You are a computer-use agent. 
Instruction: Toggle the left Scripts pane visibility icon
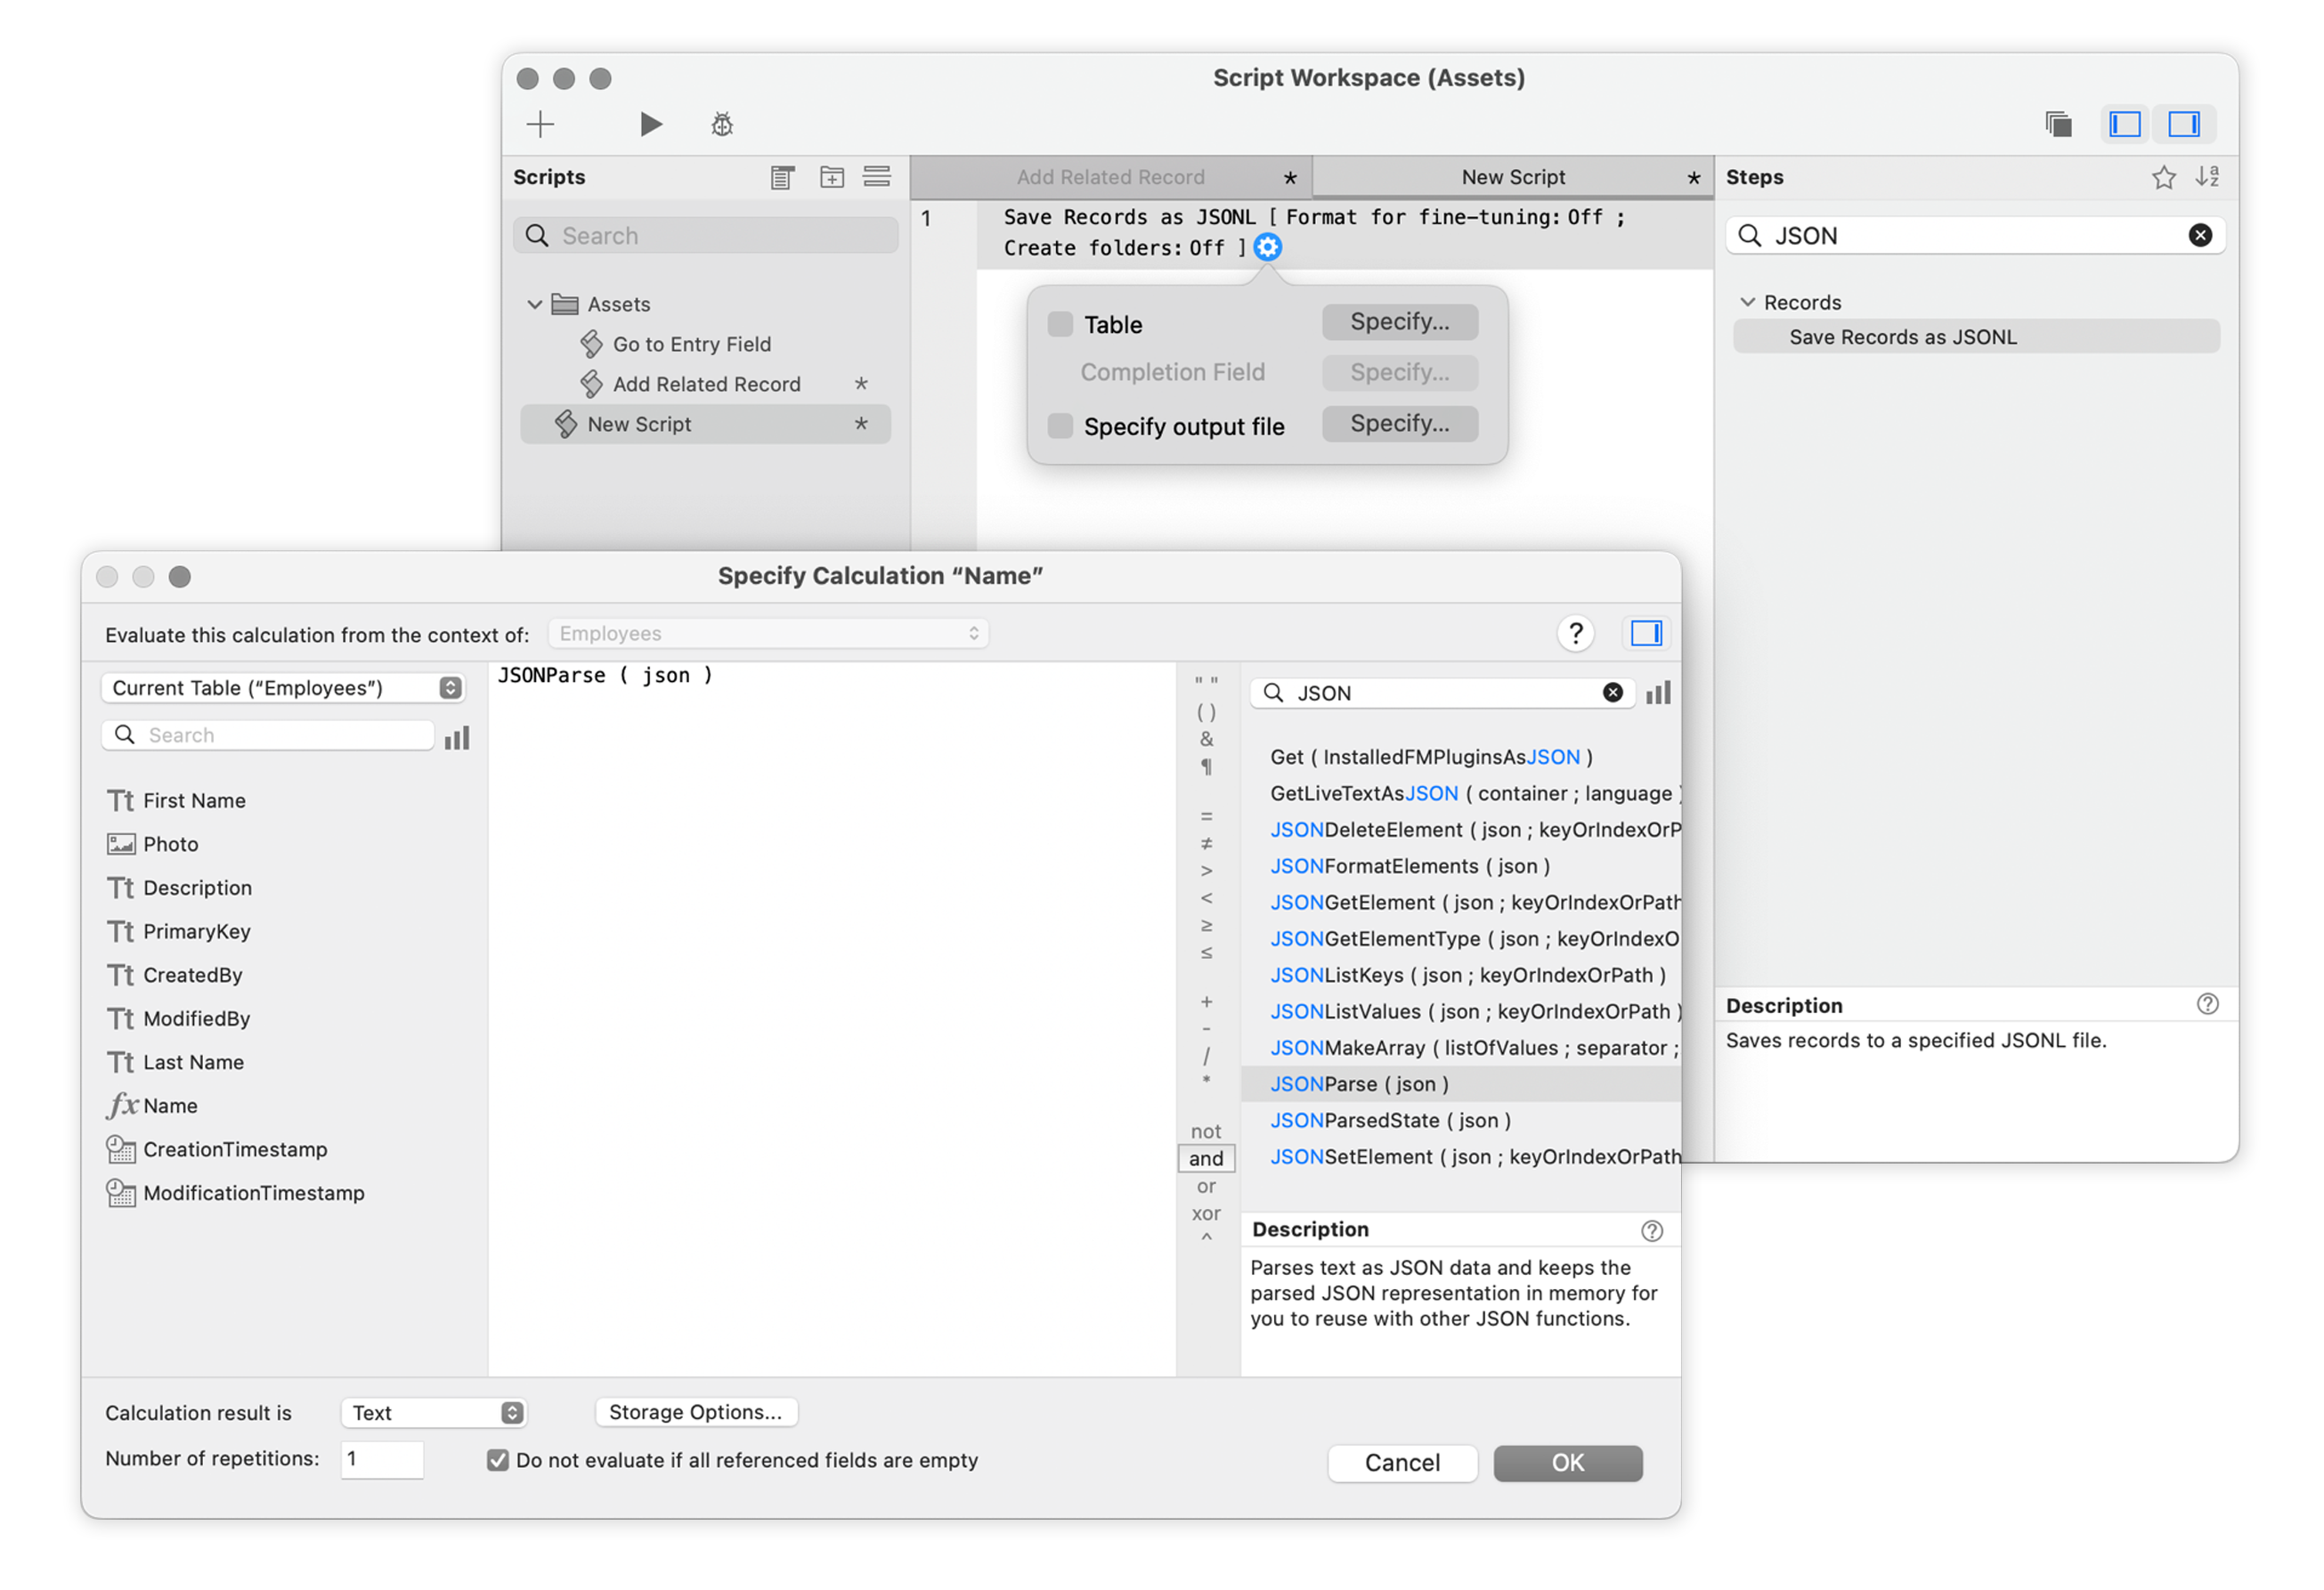click(2125, 124)
